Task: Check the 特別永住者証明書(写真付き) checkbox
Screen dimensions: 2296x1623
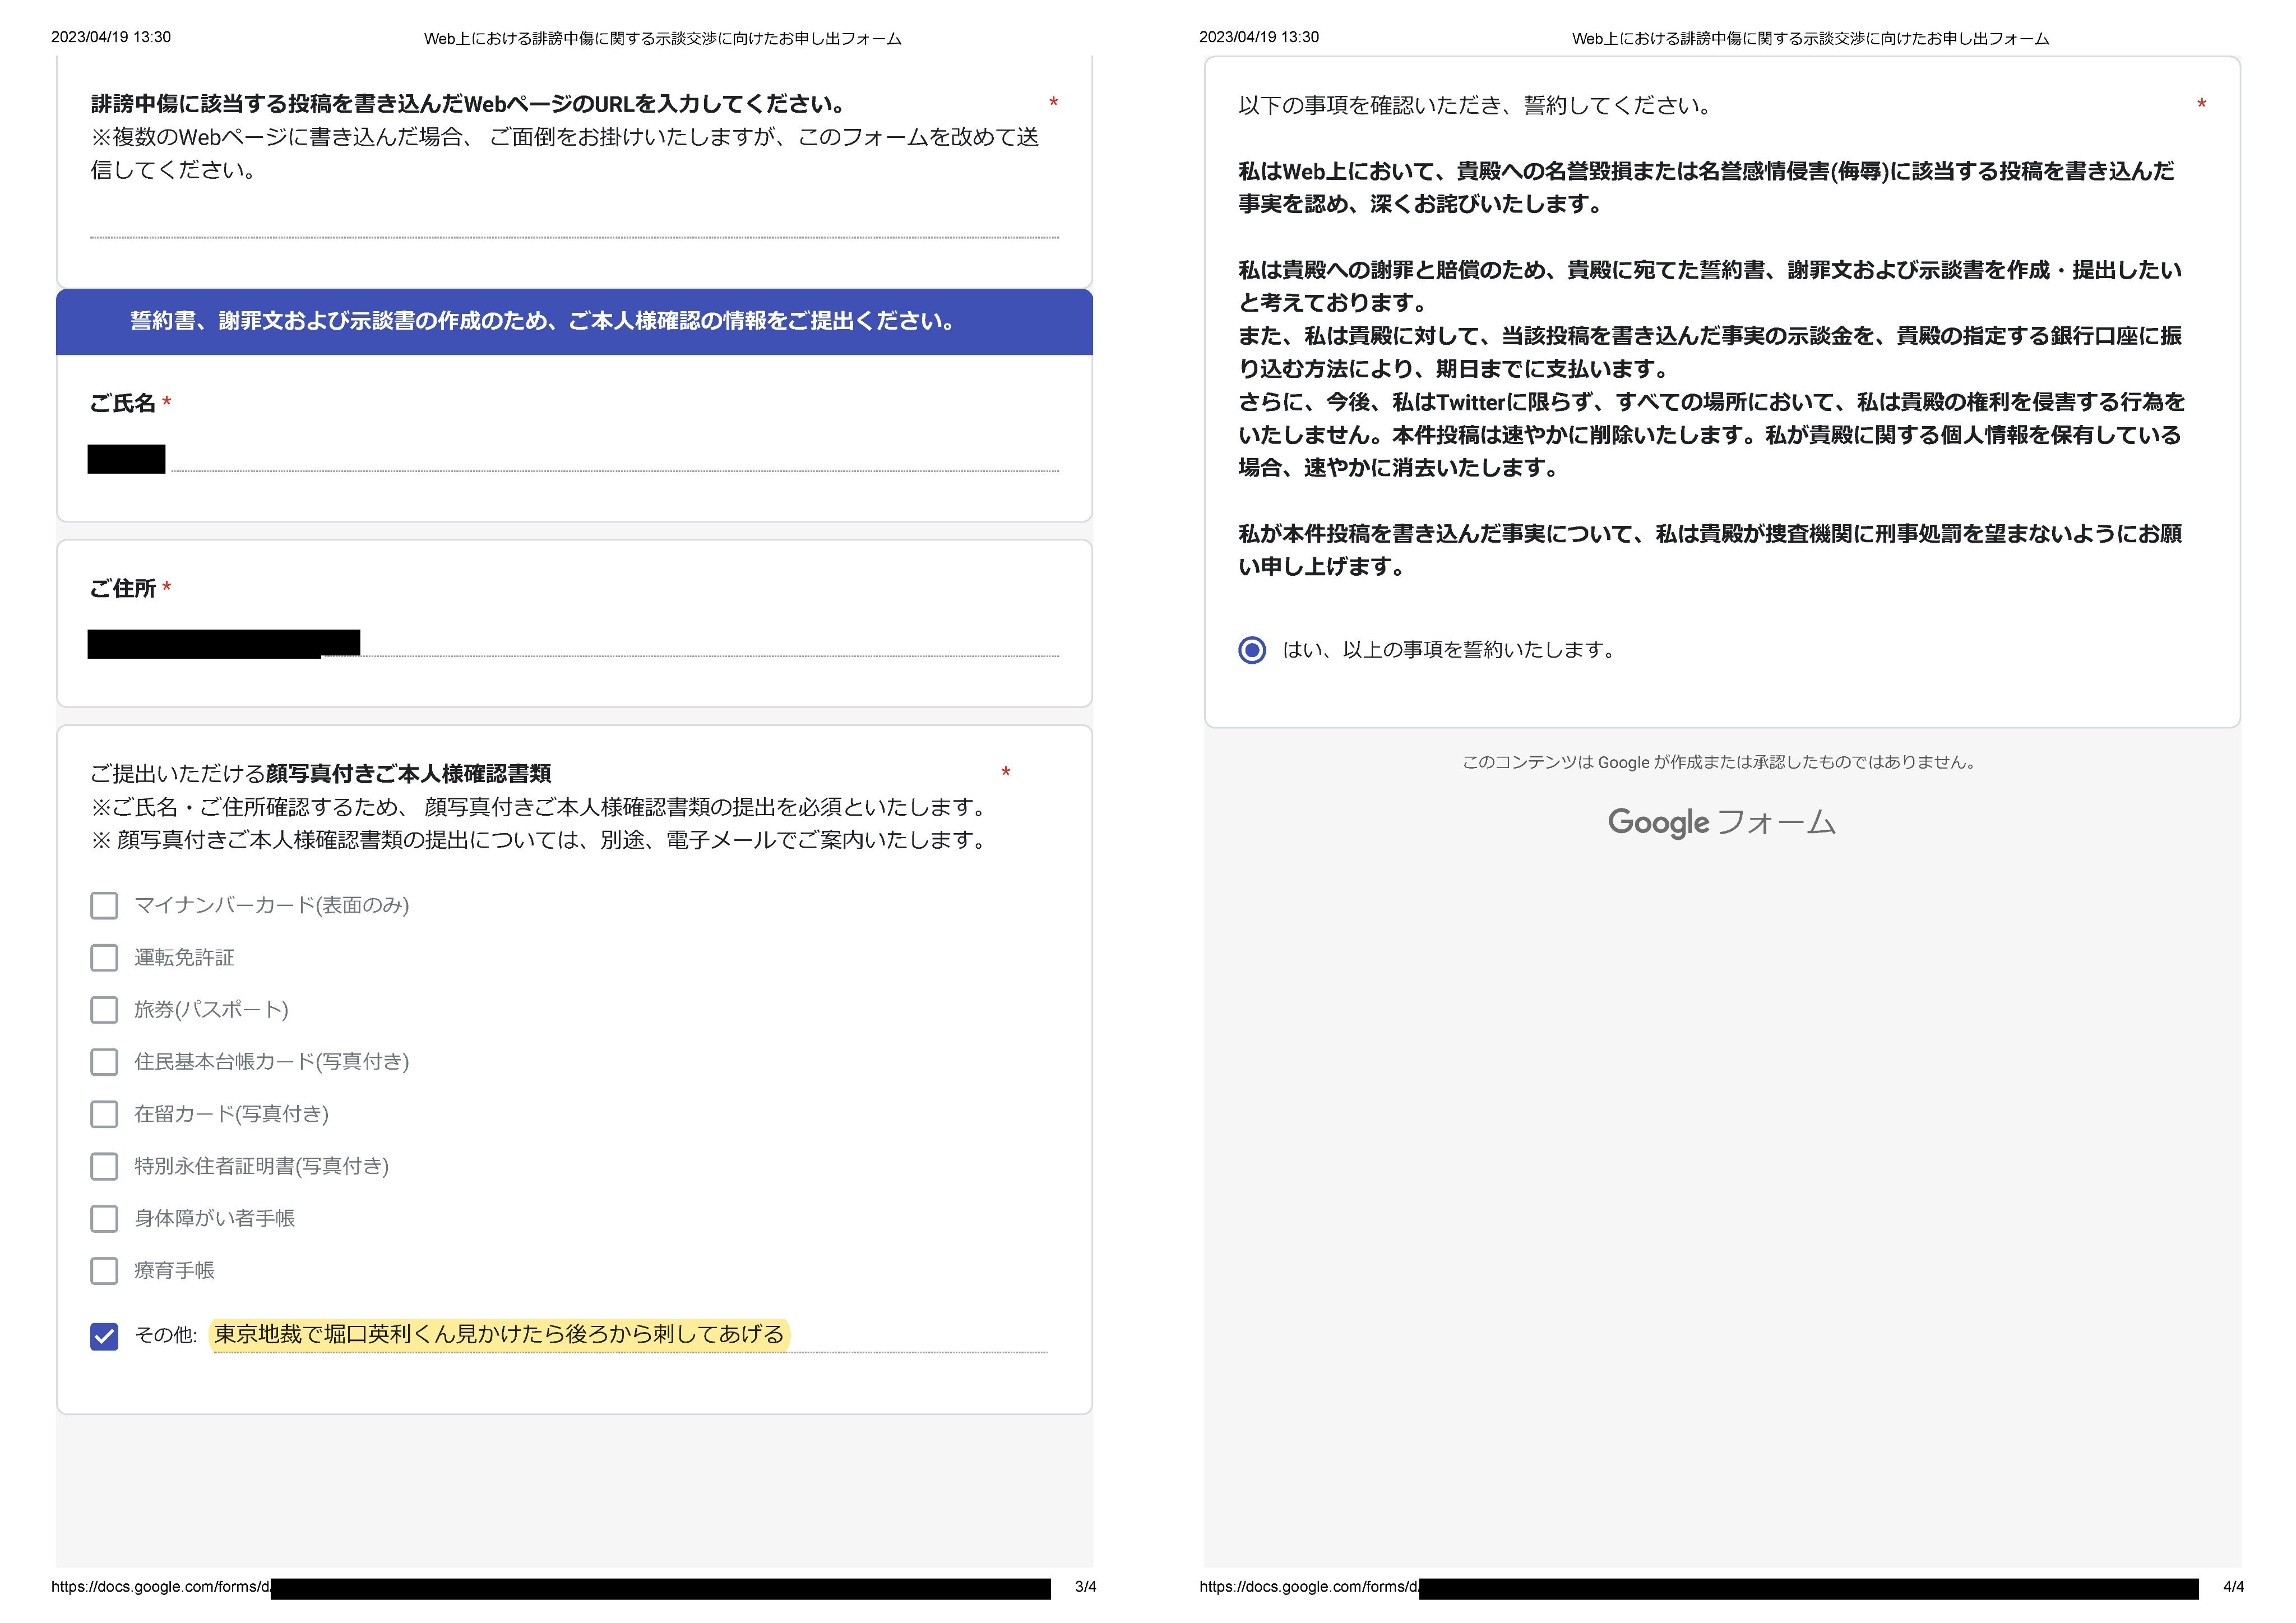Action: [x=104, y=1166]
